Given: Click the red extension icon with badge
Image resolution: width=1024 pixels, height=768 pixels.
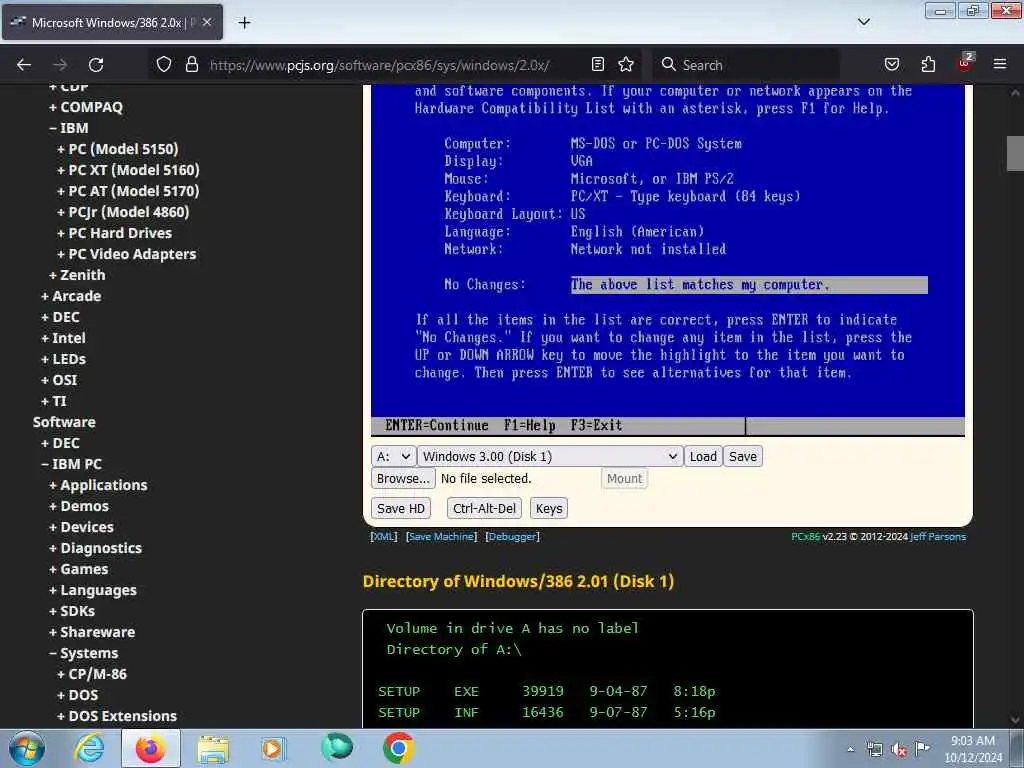Looking at the screenshot, I should click(965, 63).
